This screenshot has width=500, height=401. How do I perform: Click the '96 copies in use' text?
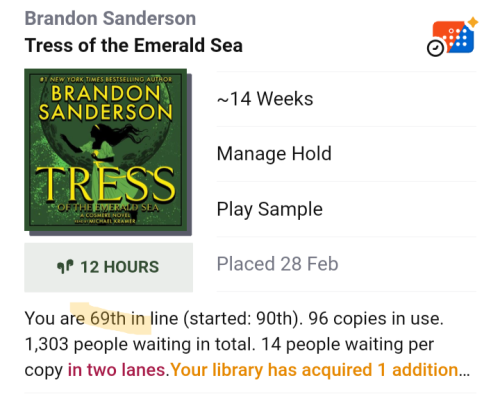click(x=376, y=318)
